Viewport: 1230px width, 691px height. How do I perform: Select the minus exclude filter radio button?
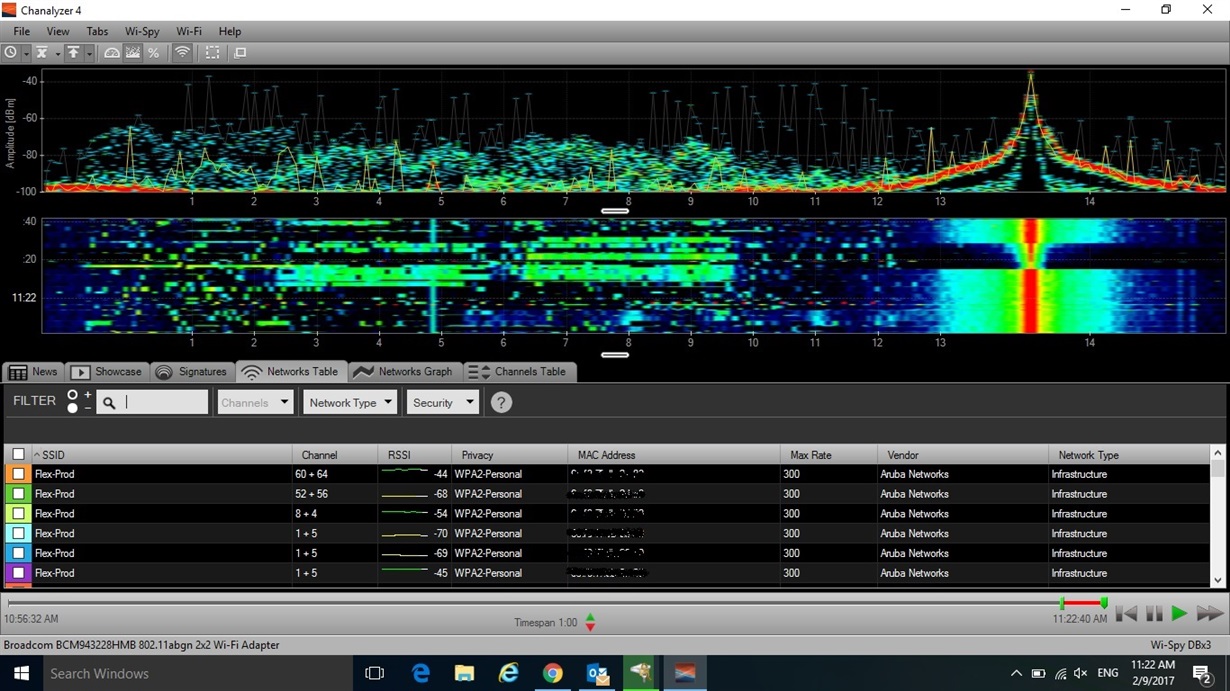point(72,408)
